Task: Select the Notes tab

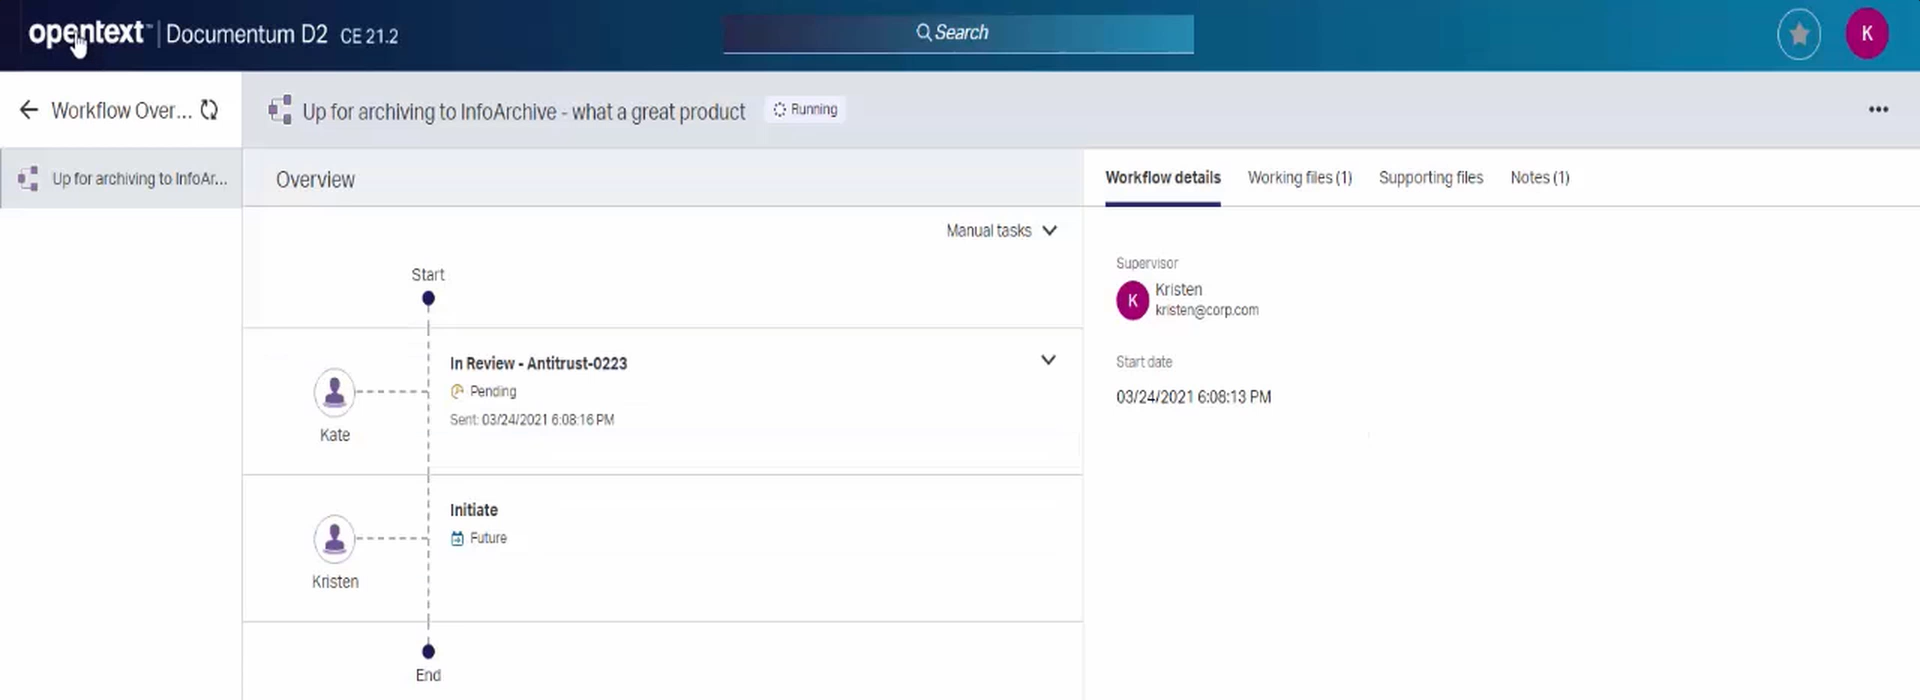Action: 1539,178
